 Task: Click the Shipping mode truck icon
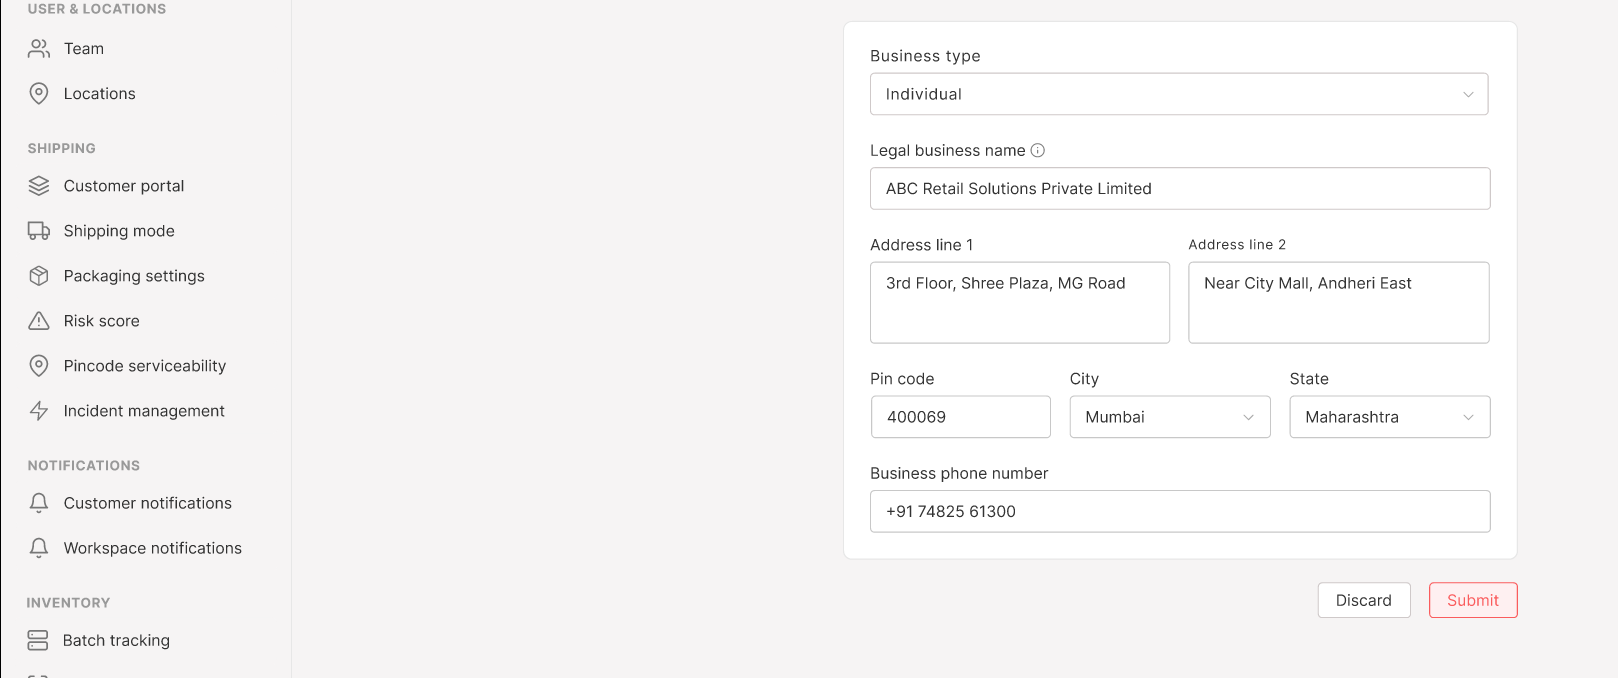point(39,231)
